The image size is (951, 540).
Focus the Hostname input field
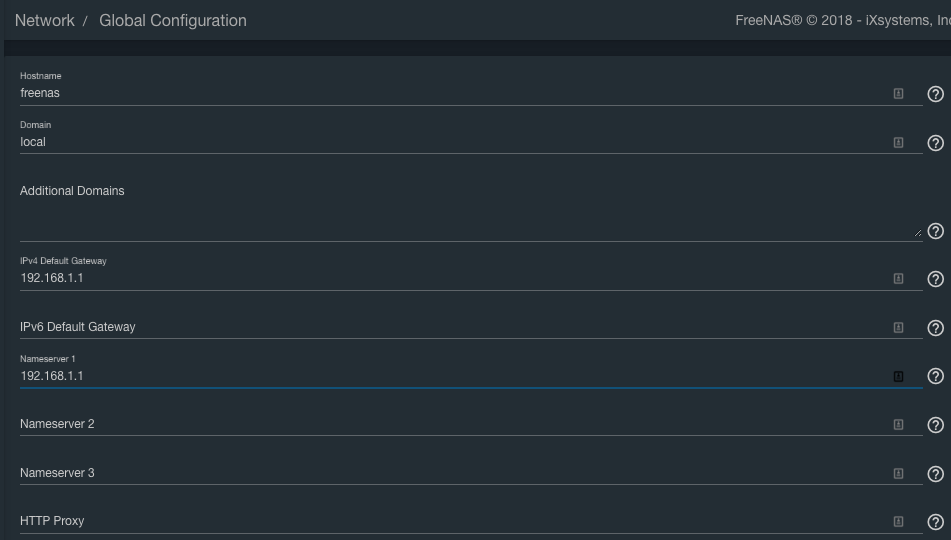point(450,93)
